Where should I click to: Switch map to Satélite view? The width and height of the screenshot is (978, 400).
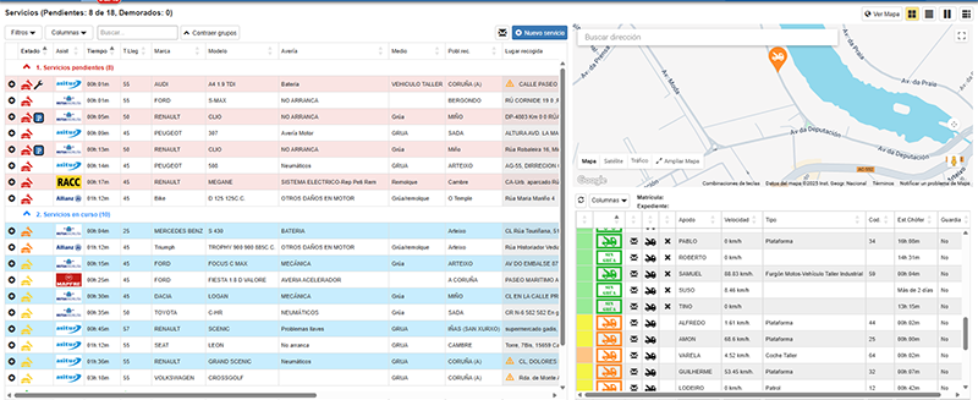tap(613, 160)
